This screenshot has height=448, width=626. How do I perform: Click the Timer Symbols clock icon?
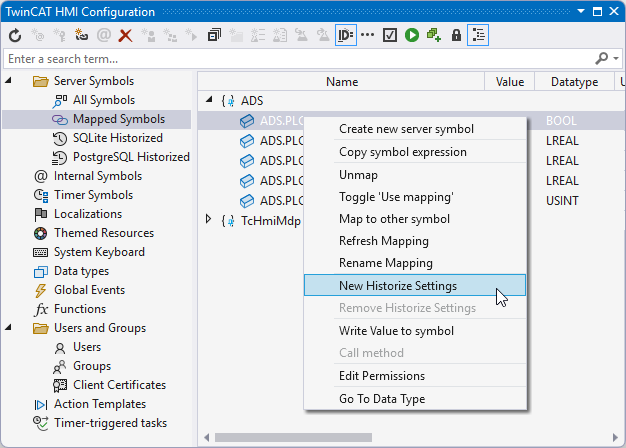tap(41, 195)
